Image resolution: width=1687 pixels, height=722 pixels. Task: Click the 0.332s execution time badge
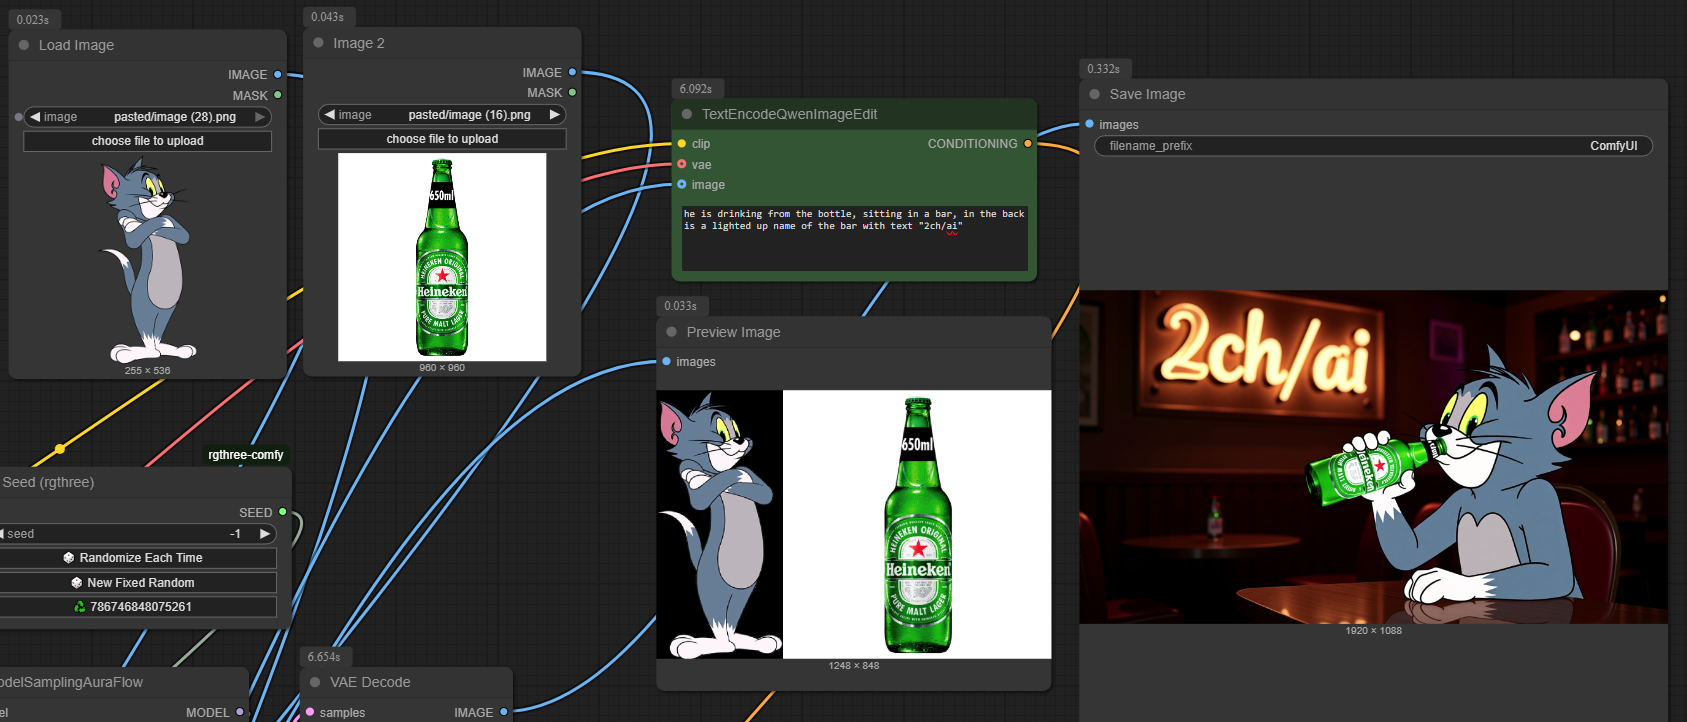pos(1104,69)
